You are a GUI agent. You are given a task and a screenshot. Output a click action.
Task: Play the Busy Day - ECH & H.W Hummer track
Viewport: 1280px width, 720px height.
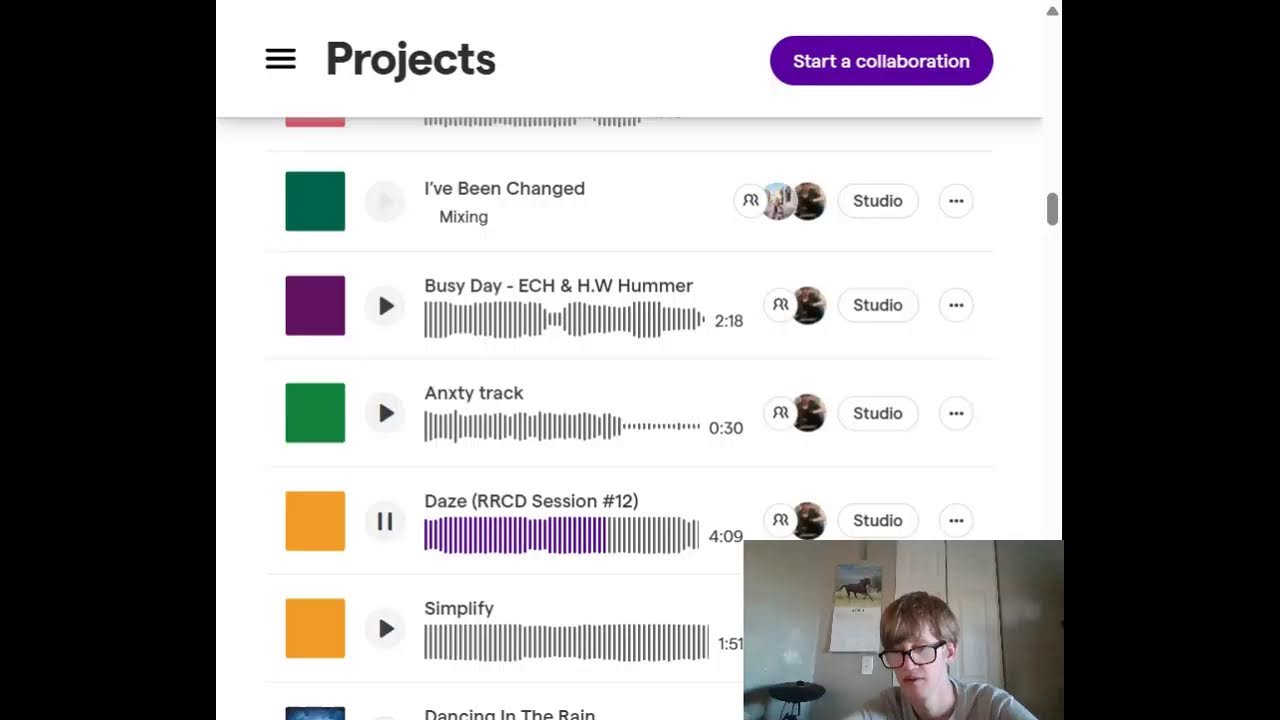pos(385,306)
